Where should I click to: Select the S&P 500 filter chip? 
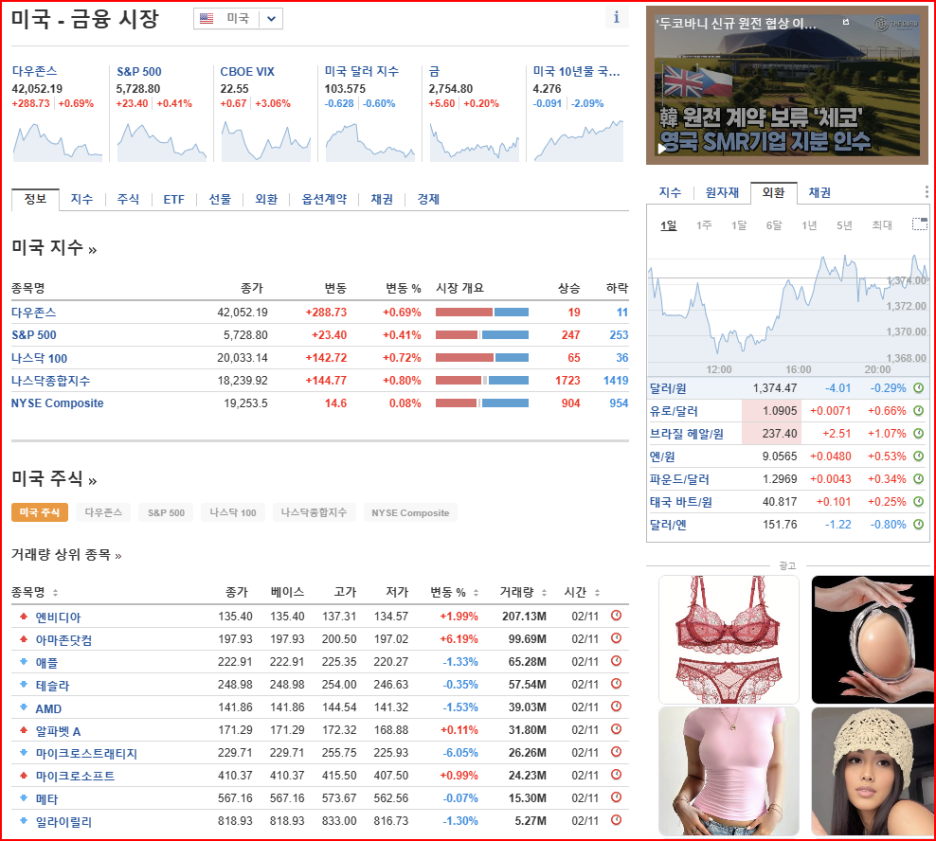point(166,512)
